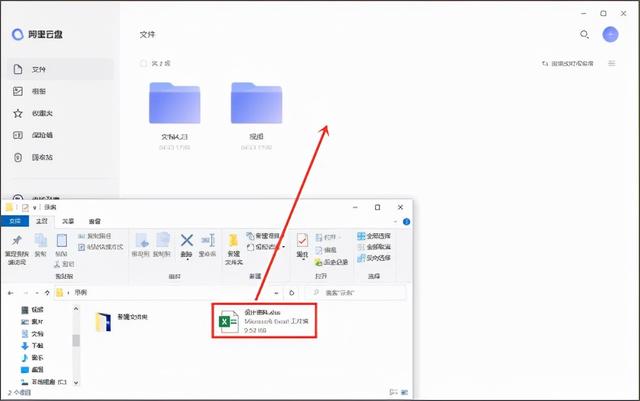Click Copy path in the clipboard group
Screen dimensions: 640x401
pyautogui.click(x=95, y=236)
